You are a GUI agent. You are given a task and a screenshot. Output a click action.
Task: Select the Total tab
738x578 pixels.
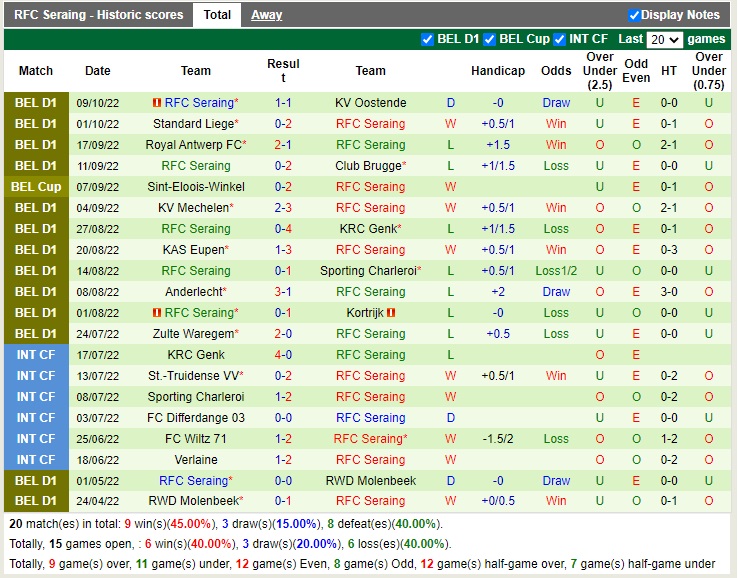point(217,15)
